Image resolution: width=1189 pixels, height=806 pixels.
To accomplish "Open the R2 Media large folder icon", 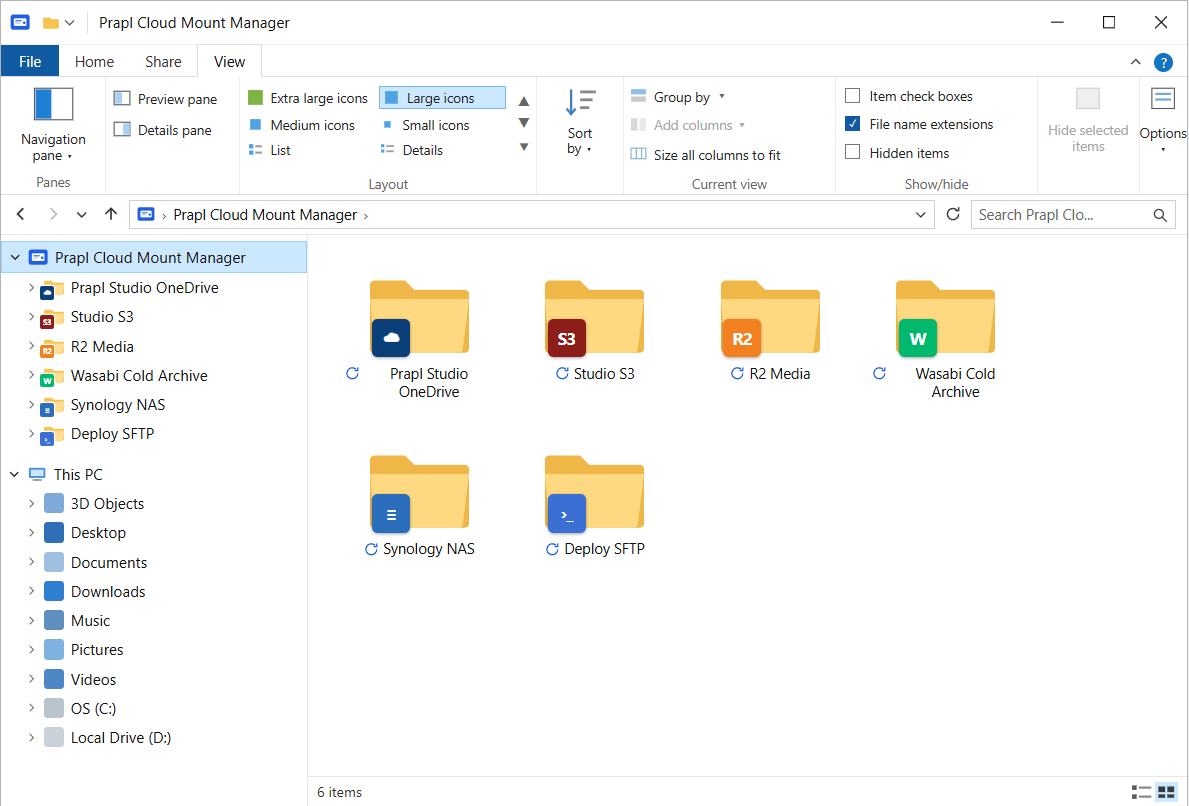I will (770, 318).
